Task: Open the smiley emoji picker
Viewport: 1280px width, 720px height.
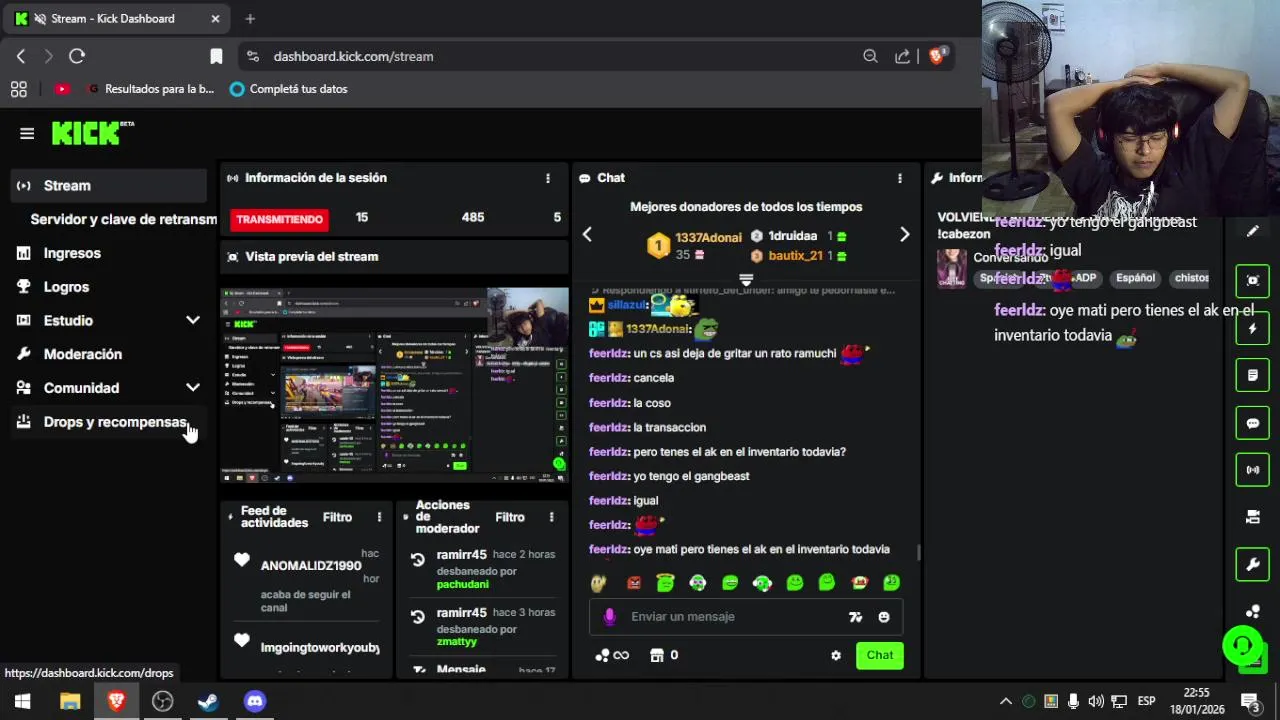Action: (884, 617)
